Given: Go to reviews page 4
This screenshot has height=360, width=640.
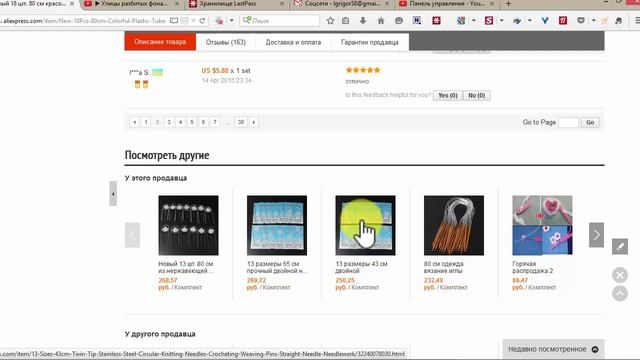Looking at the screenshot, I should [x=180, y=122].
